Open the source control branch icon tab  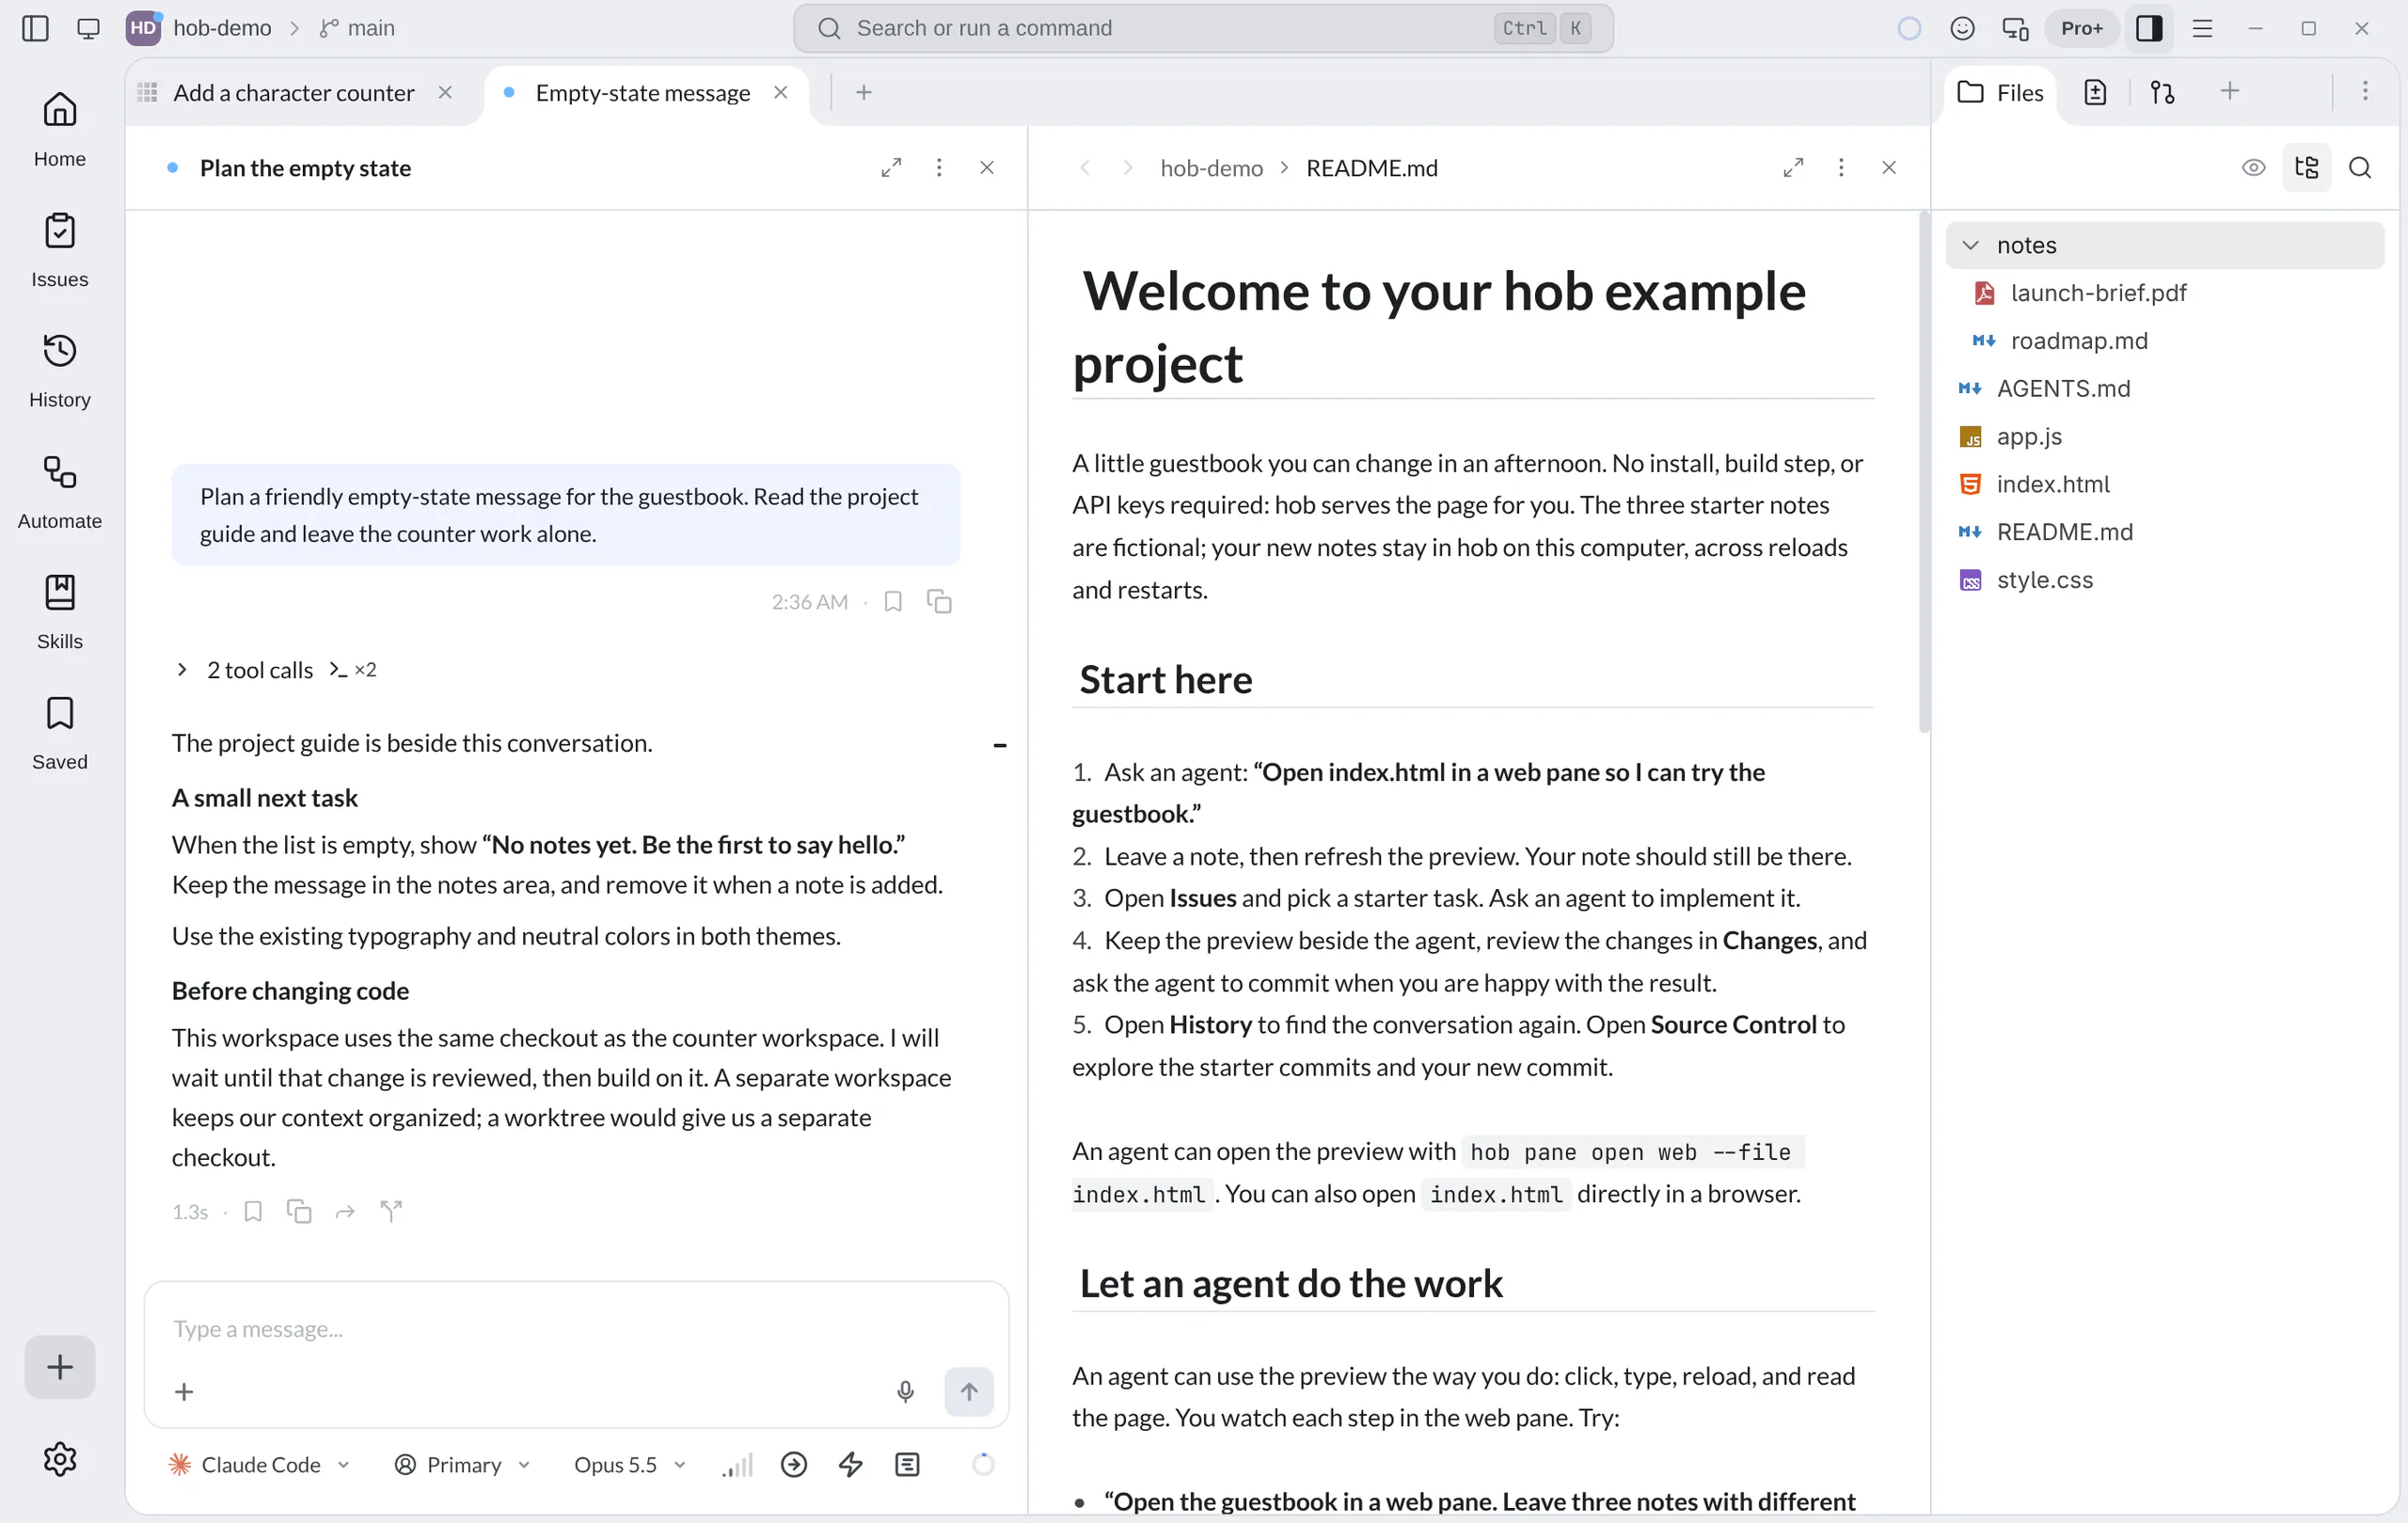(x=2162, y=92)
